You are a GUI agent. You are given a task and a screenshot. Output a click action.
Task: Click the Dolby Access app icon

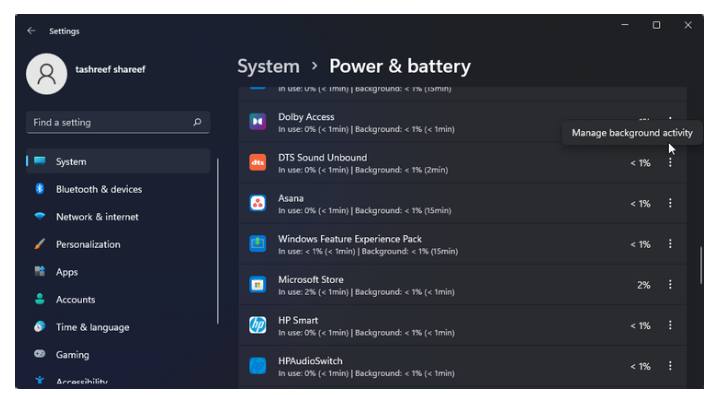pyautogui.click(x=257, y=122)
